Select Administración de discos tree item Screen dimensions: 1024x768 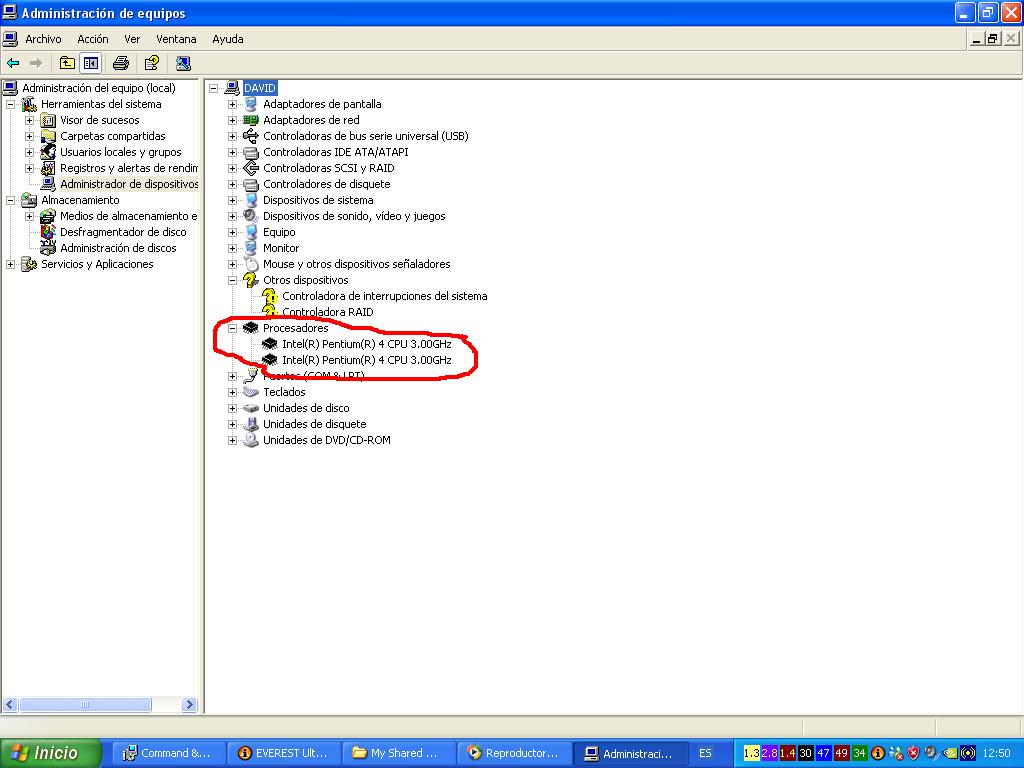[118, 248]
